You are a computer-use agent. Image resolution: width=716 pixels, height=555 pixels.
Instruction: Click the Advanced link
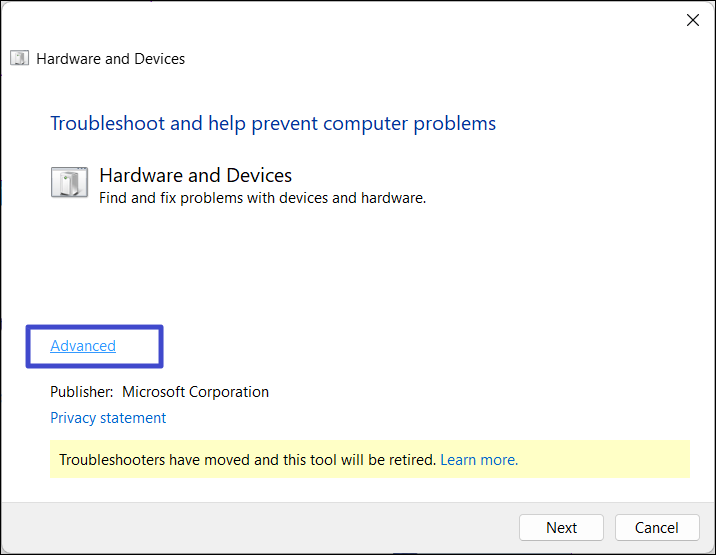(83, 346)
